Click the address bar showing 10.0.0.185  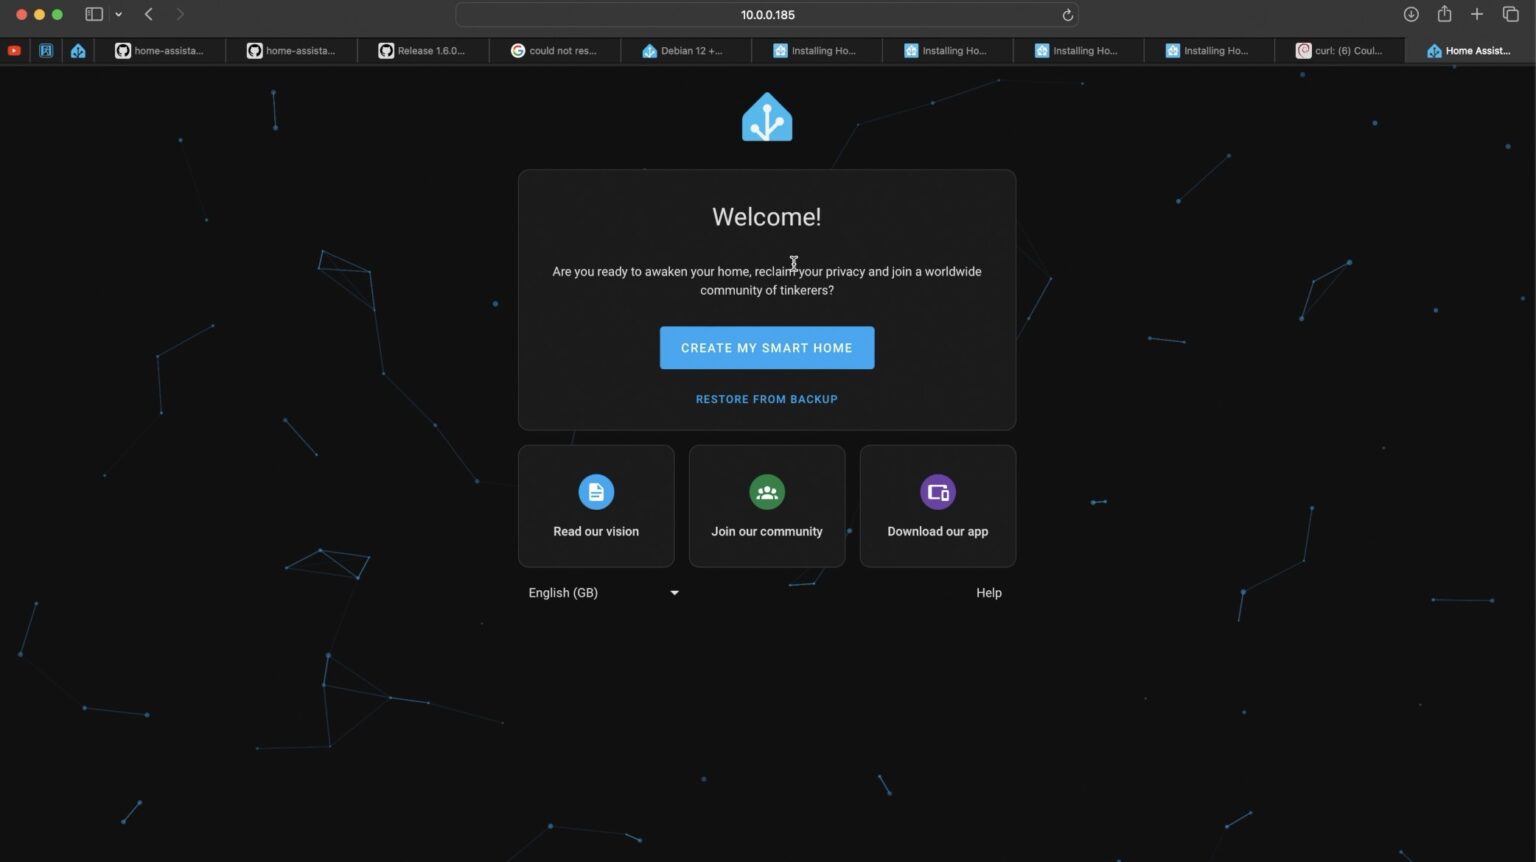pyautogui.click(x=768, y=14)
